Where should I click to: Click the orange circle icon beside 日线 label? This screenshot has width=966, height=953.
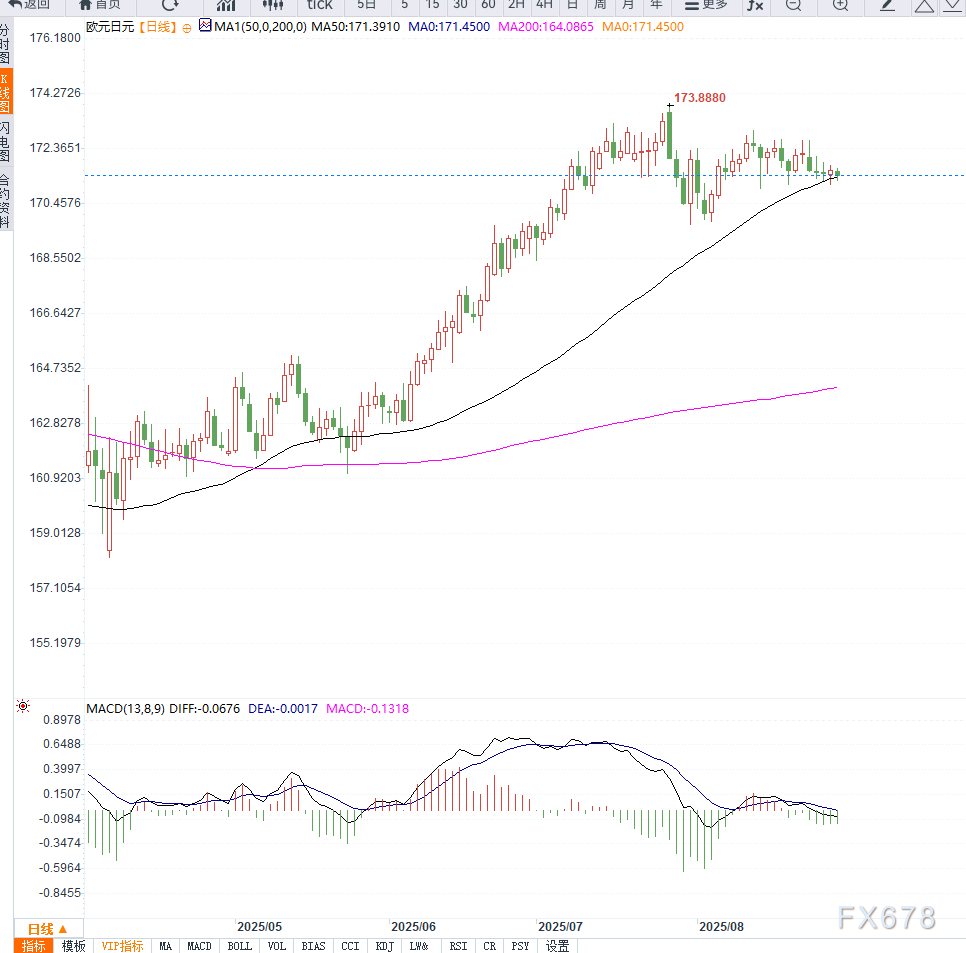click(x=184, y=26)
